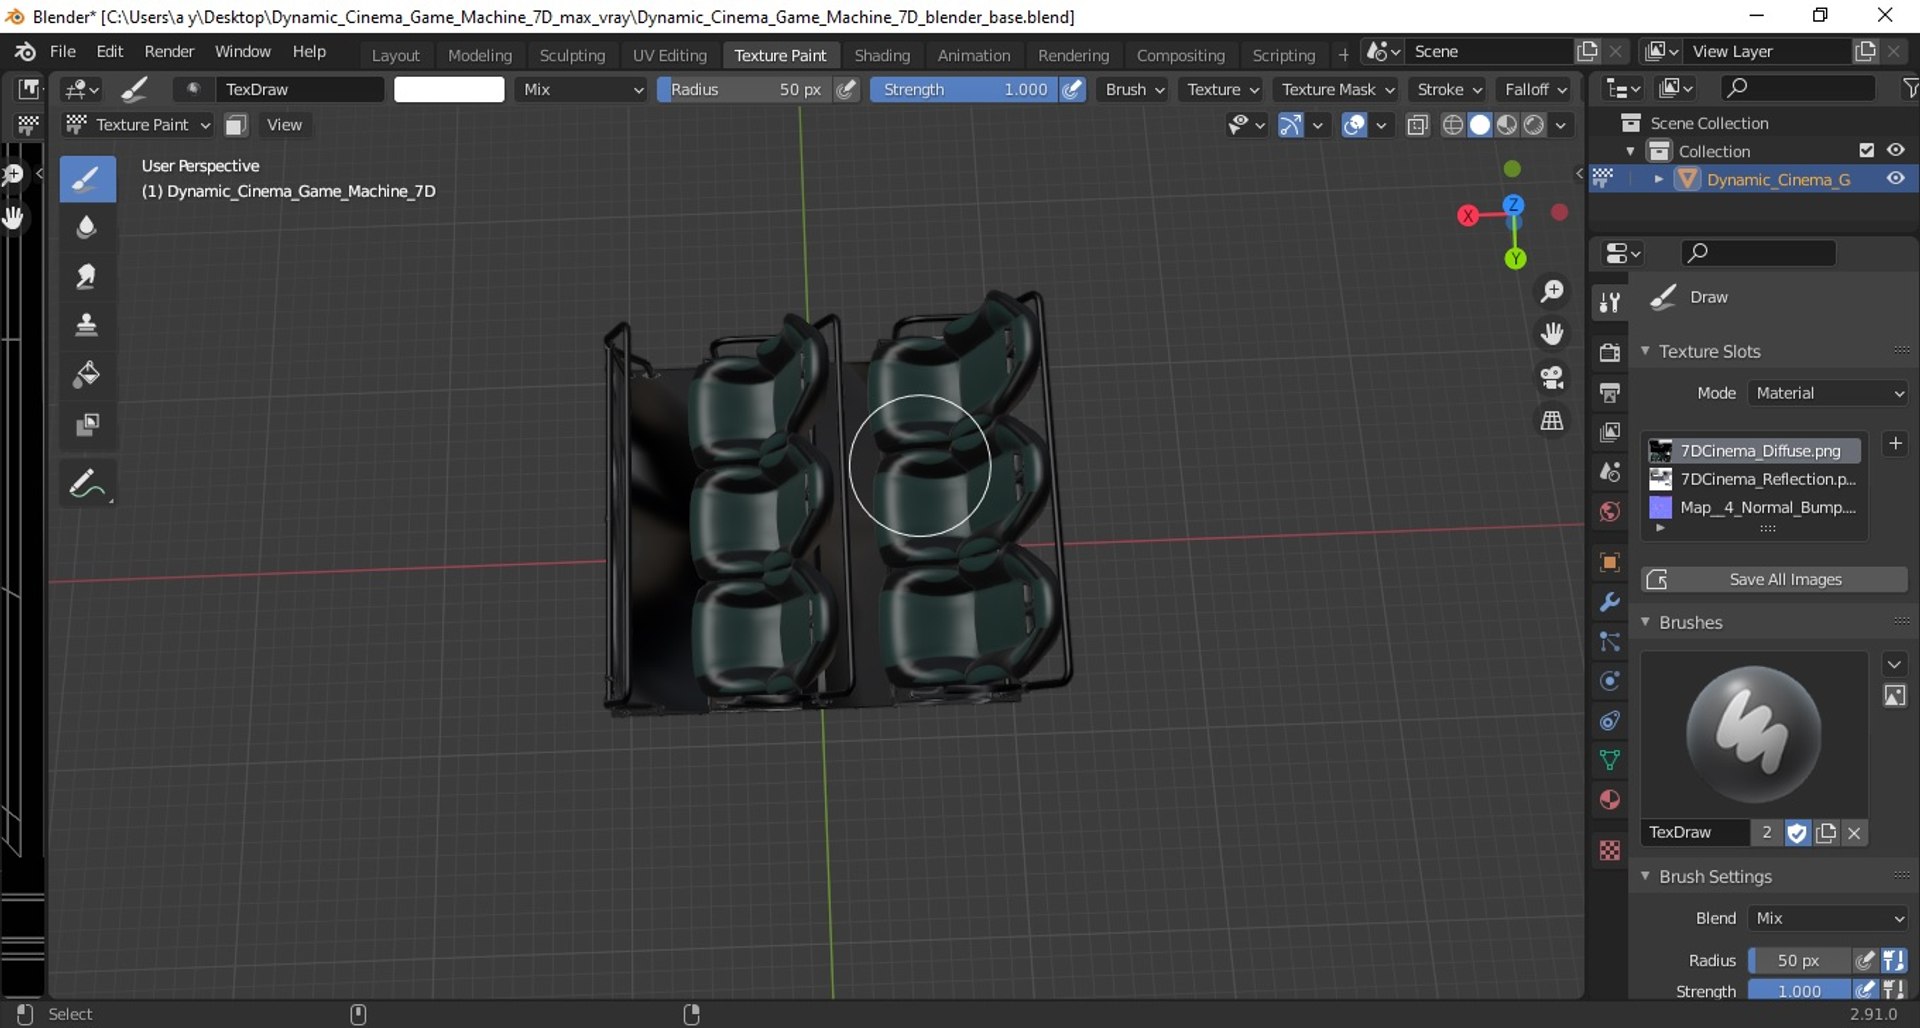The image size is (1920, 1028).
Task: Switch to the UV Editing workspace tab
Action: click(x=669, y=55)
